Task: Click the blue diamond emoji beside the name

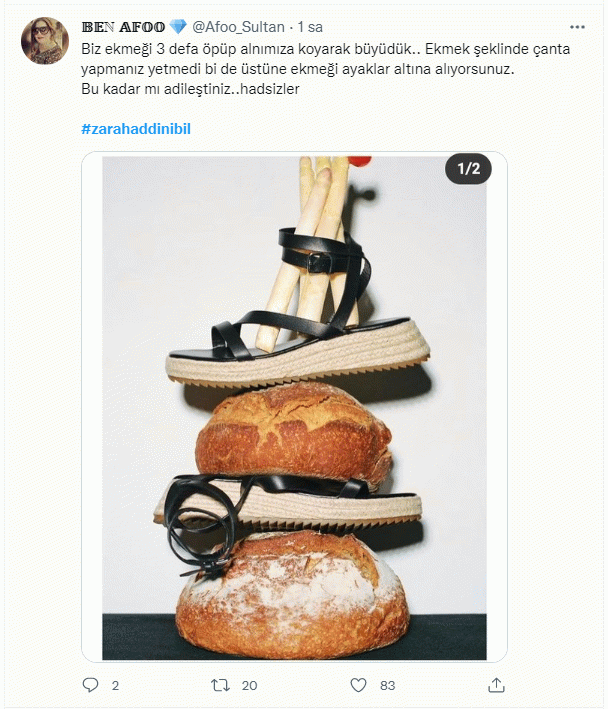Action: coord(178,26)
